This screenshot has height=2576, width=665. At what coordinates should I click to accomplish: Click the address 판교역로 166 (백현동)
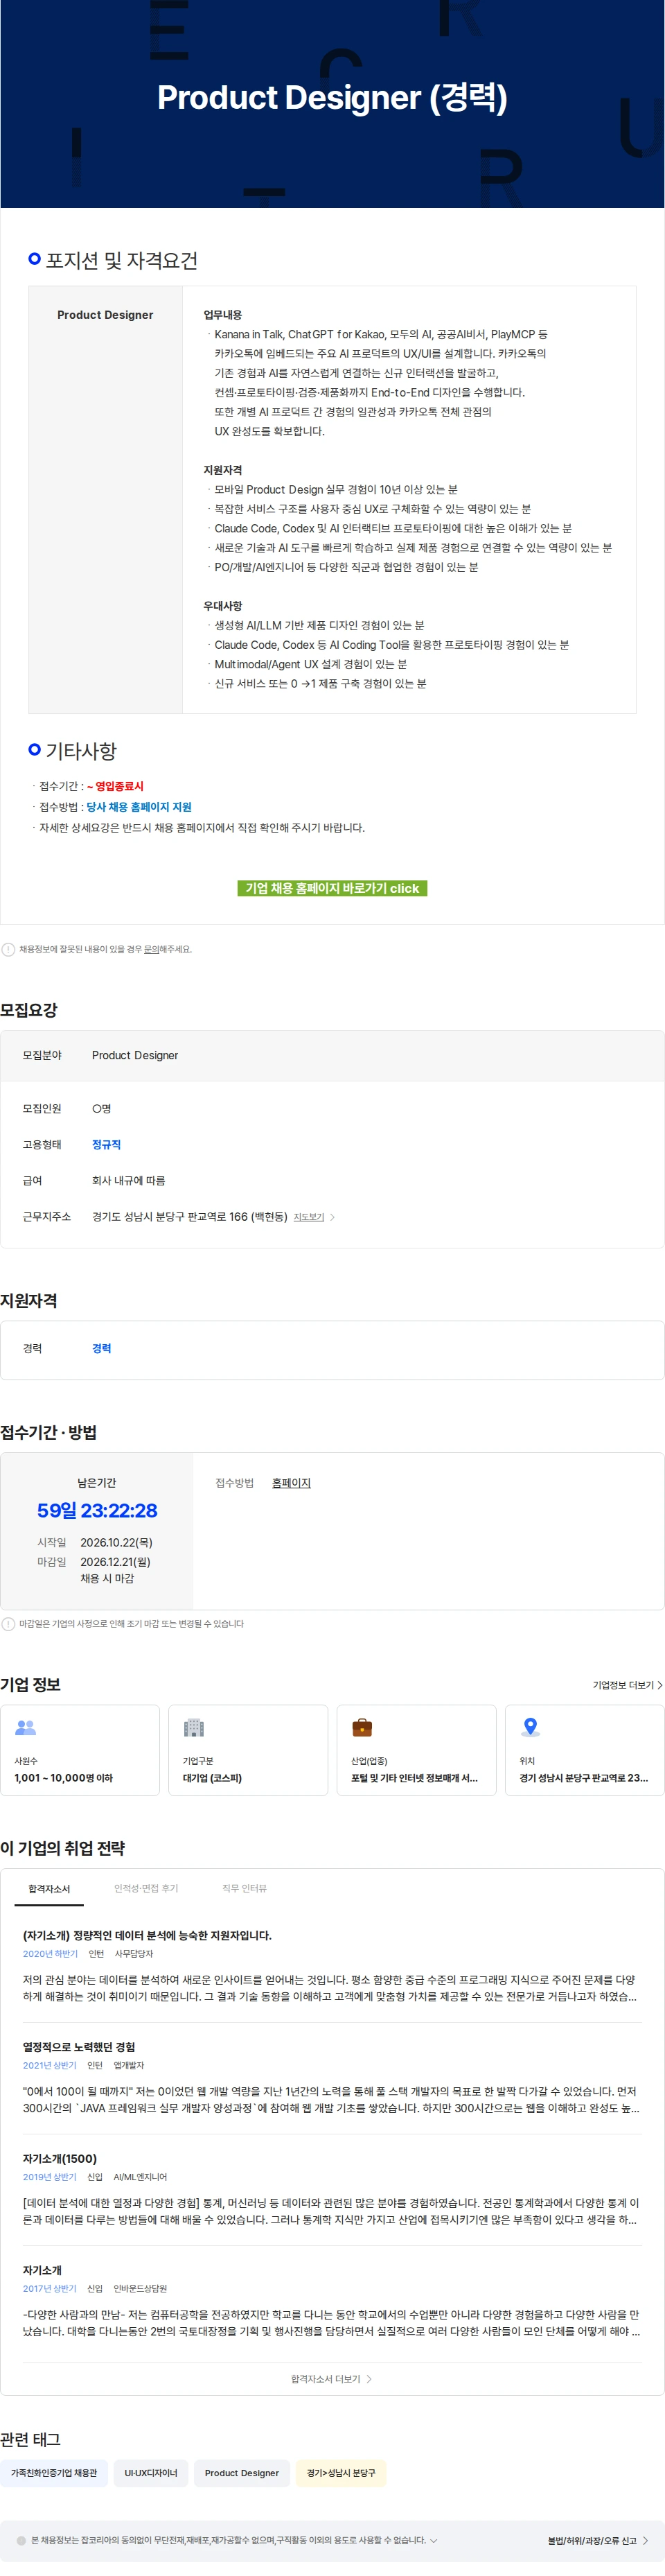(190, 1217)
